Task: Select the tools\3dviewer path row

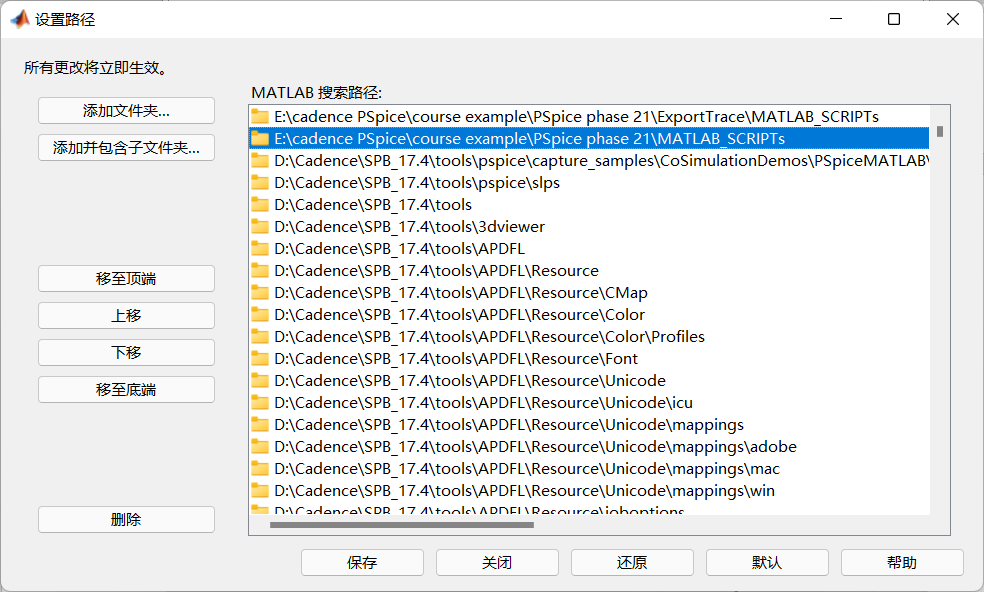Action: [x=589, y=227]
